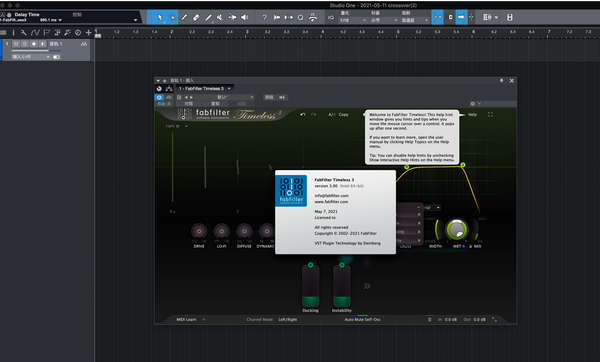Select the Bend tool

pos(232,17)
